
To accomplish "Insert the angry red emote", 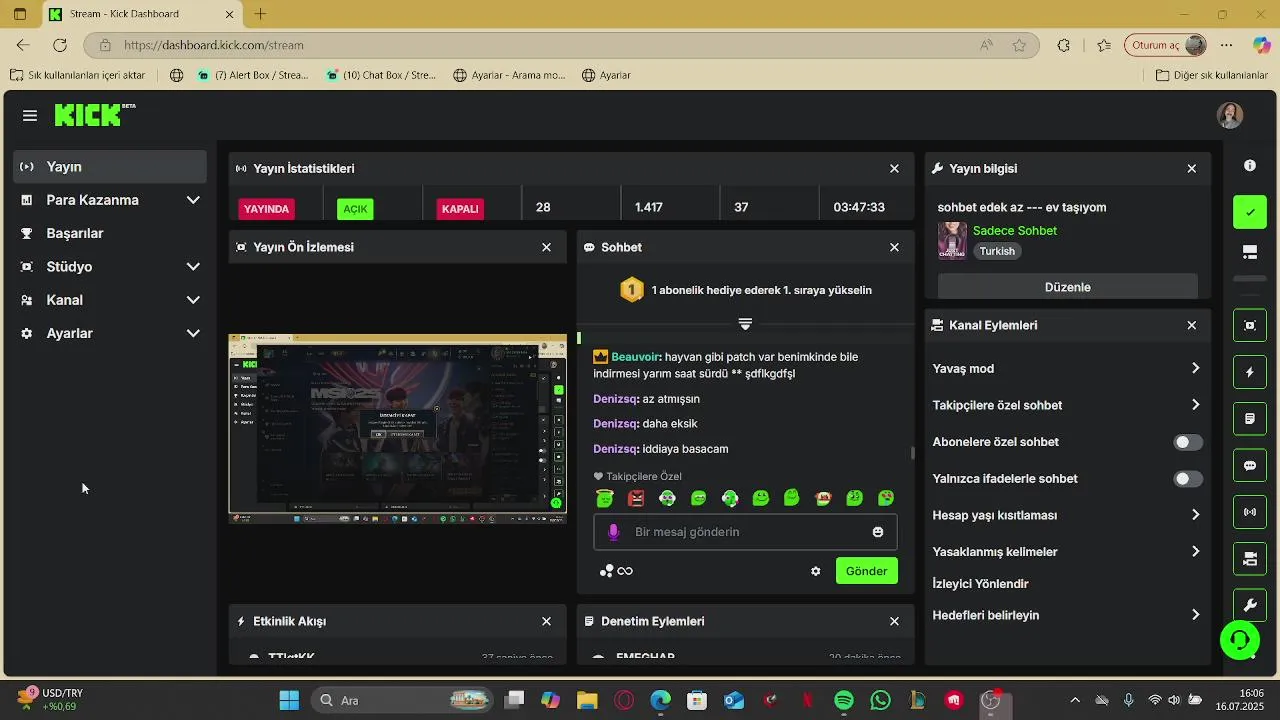I will 636,498.
